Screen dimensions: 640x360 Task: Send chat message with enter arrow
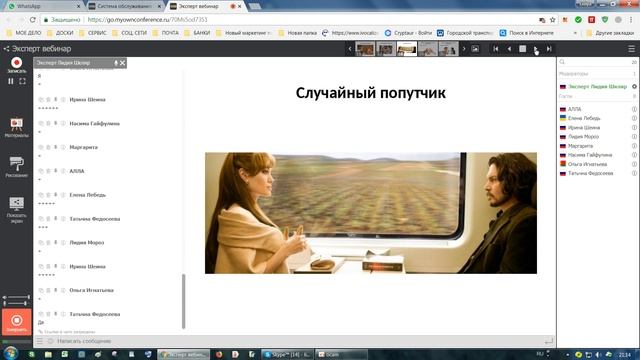coord(549,341)
